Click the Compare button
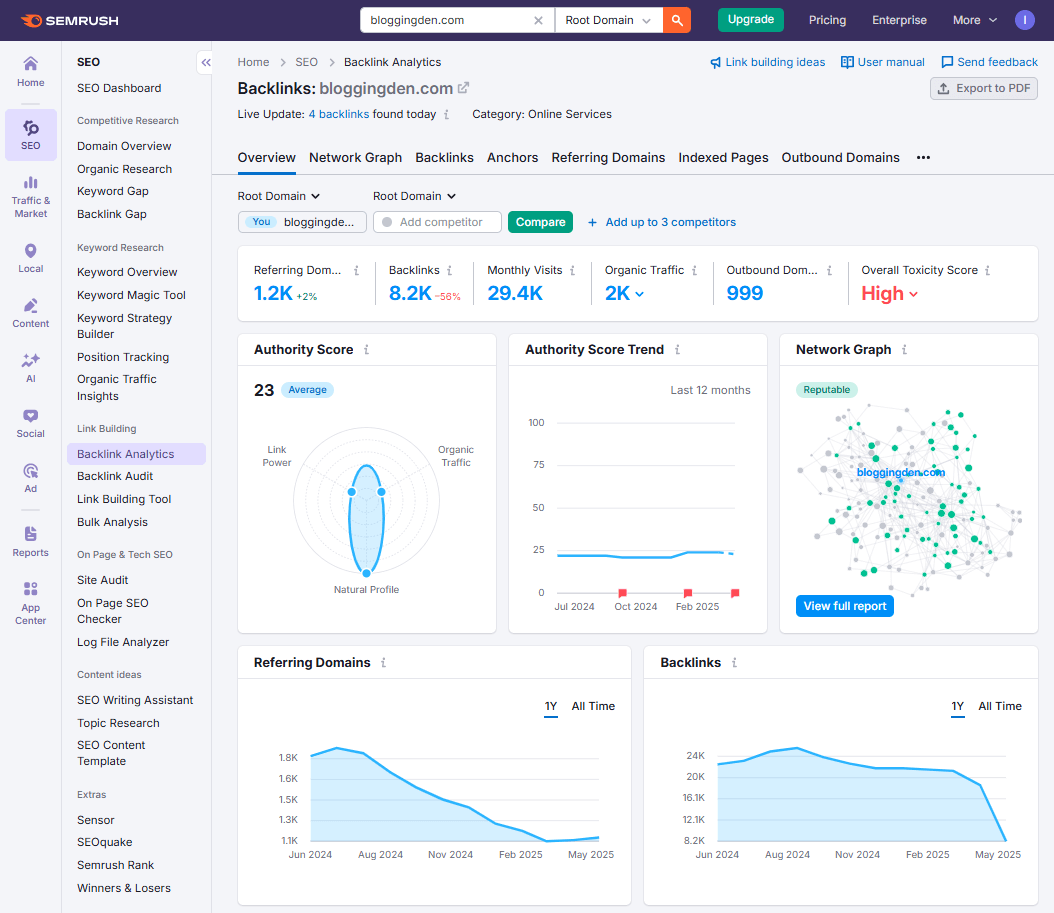 click(540, 222)
